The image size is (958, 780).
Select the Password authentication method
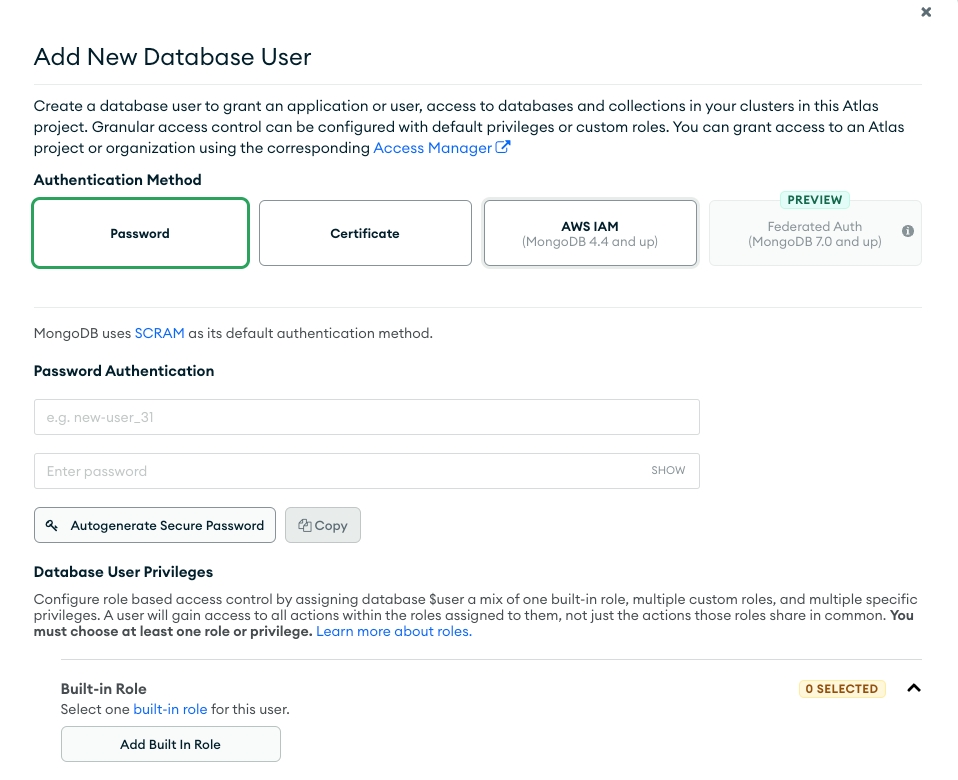140,233
